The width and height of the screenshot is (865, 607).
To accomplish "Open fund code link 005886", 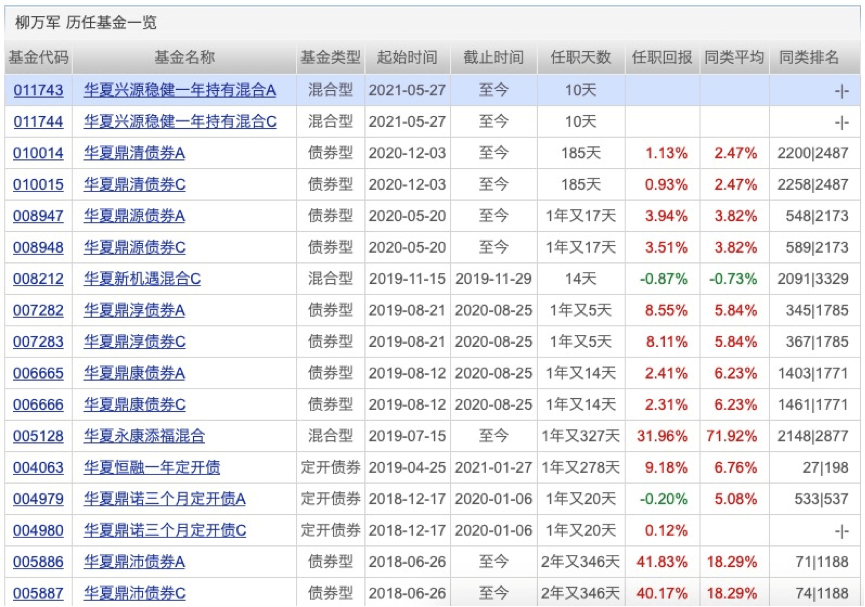I will [x=38, y=562].
